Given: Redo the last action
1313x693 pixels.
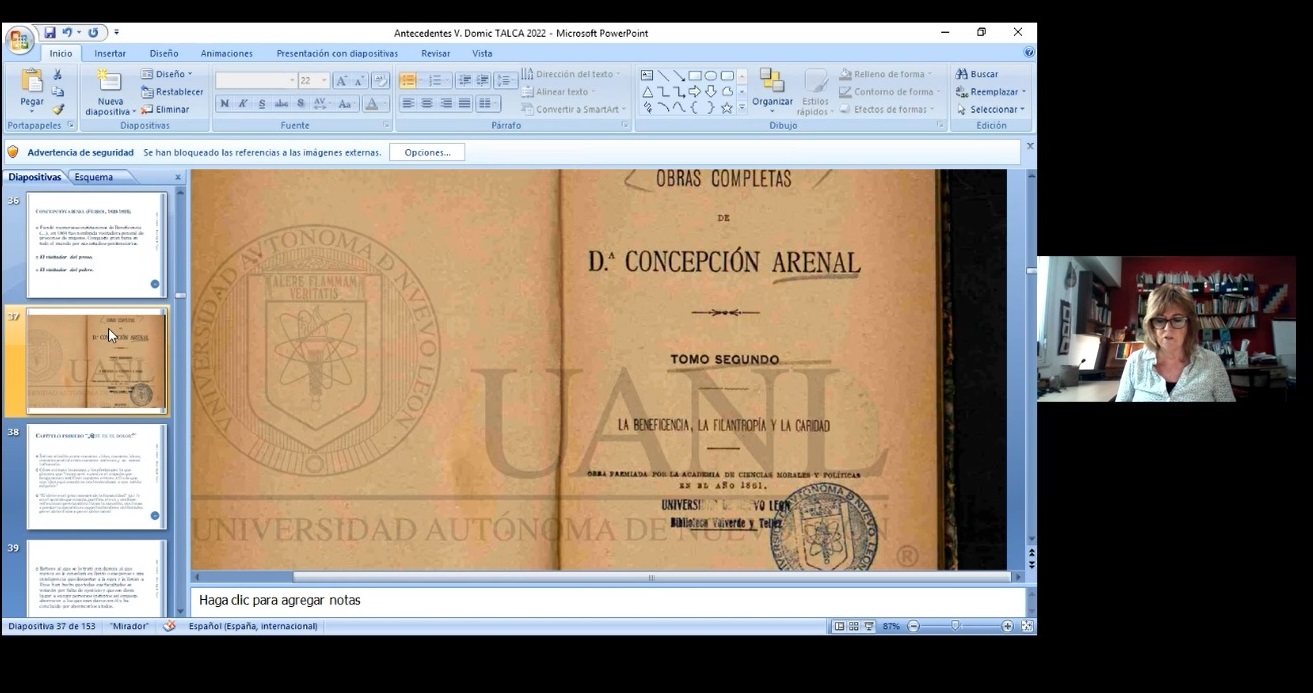Looking at the screenshot, I should coord(93,33).
